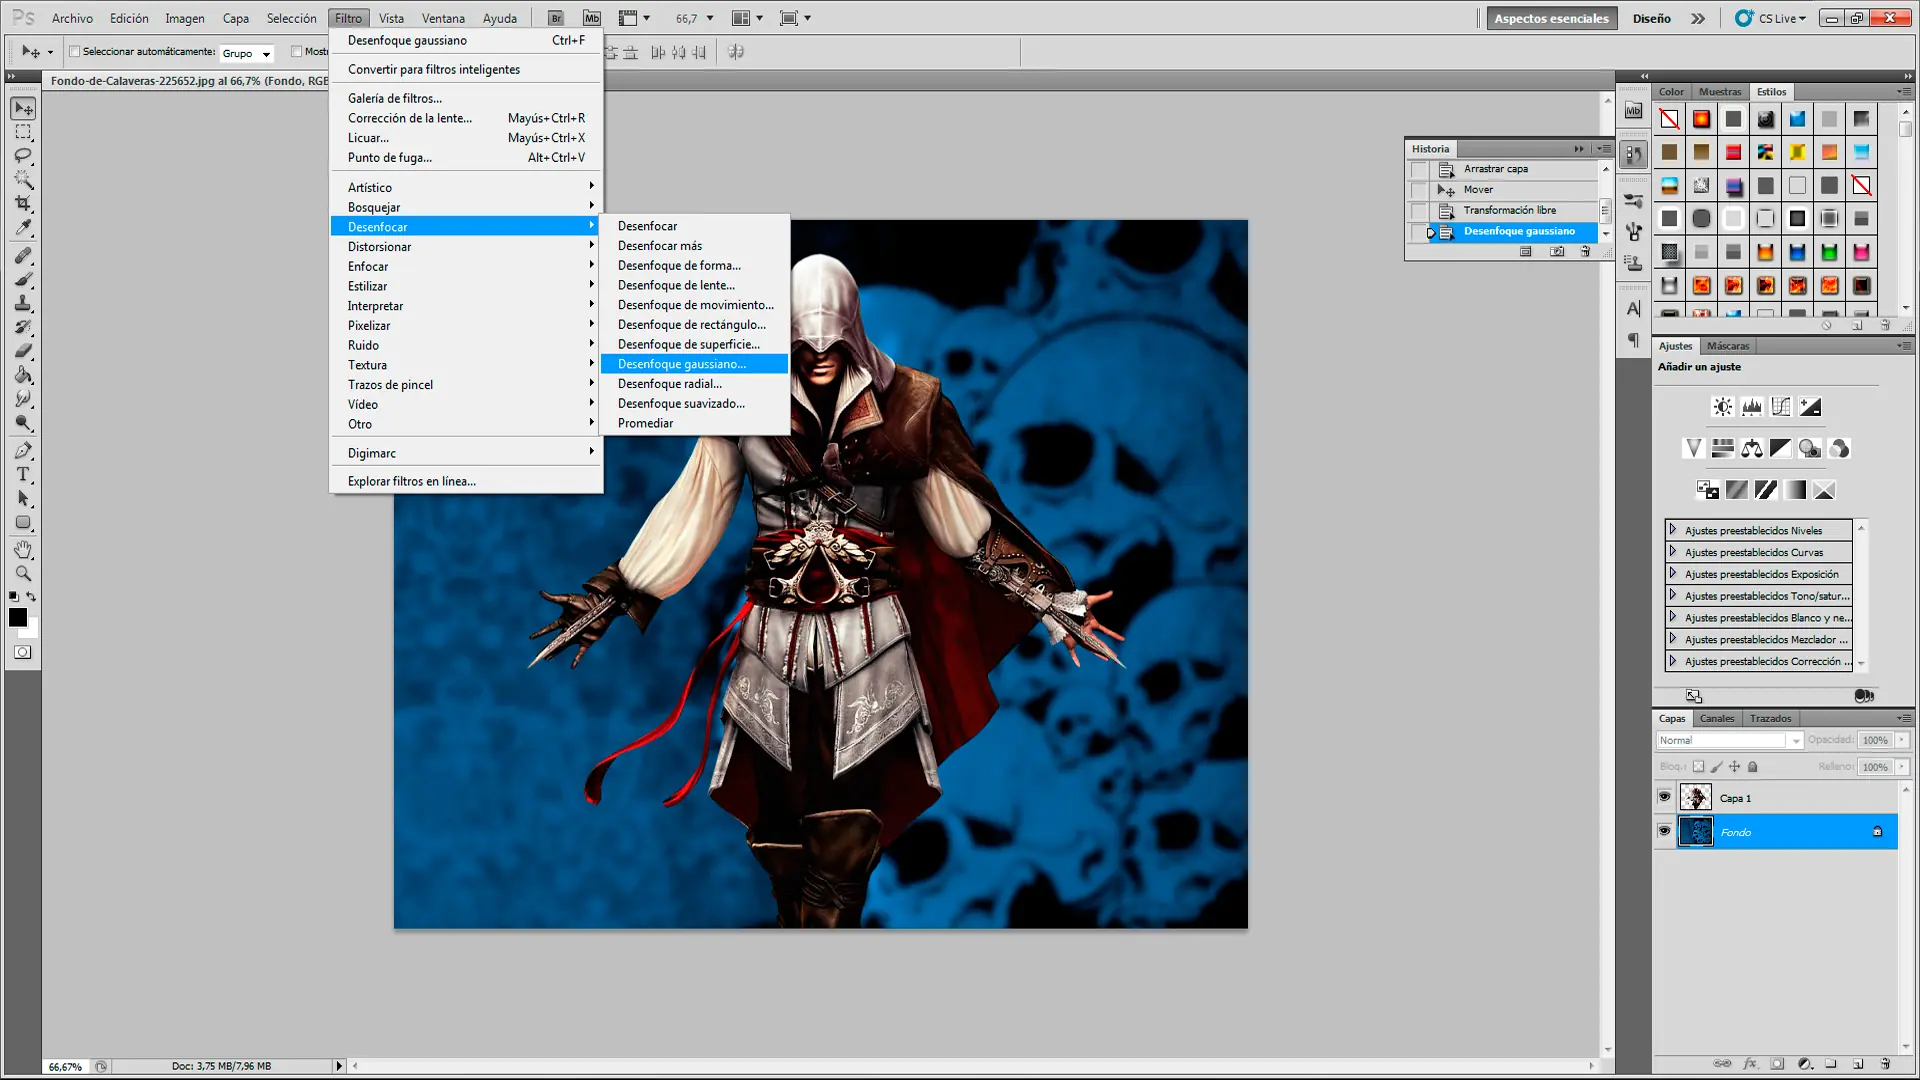Swap foreground and background colors
Screen dimensions: 1920x1080
point(31,597)
